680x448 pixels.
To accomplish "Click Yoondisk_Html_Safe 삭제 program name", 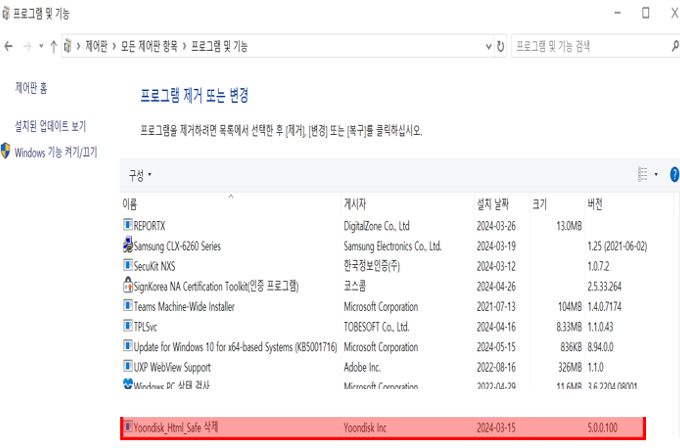I will pyautogui.click(x=176, y=428).
